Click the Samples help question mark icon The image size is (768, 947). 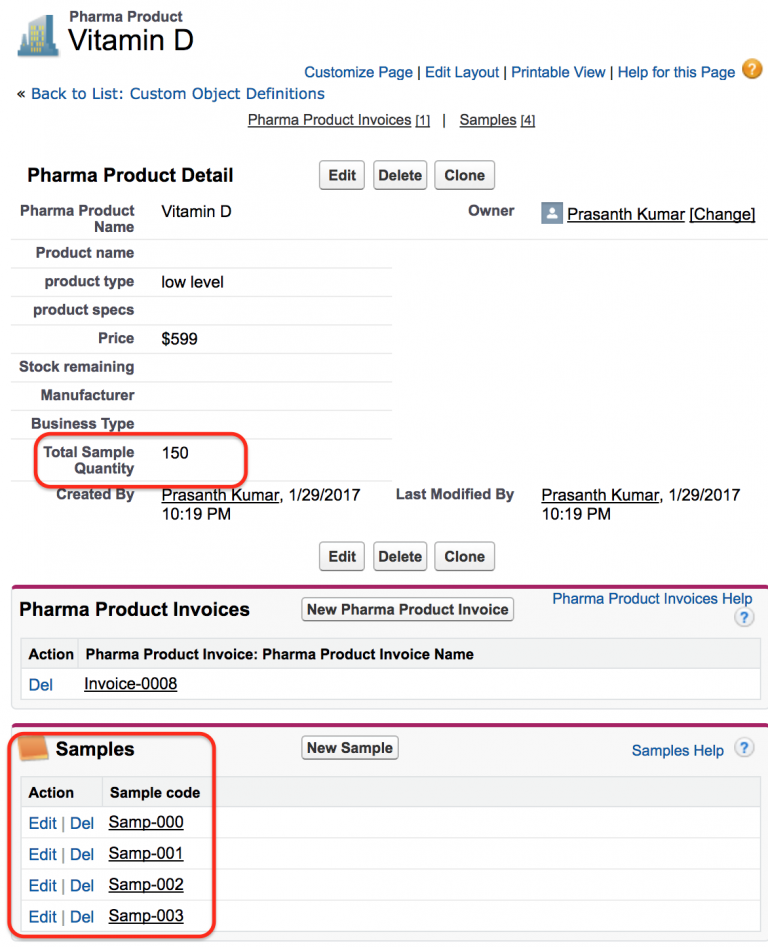point(743,749)
